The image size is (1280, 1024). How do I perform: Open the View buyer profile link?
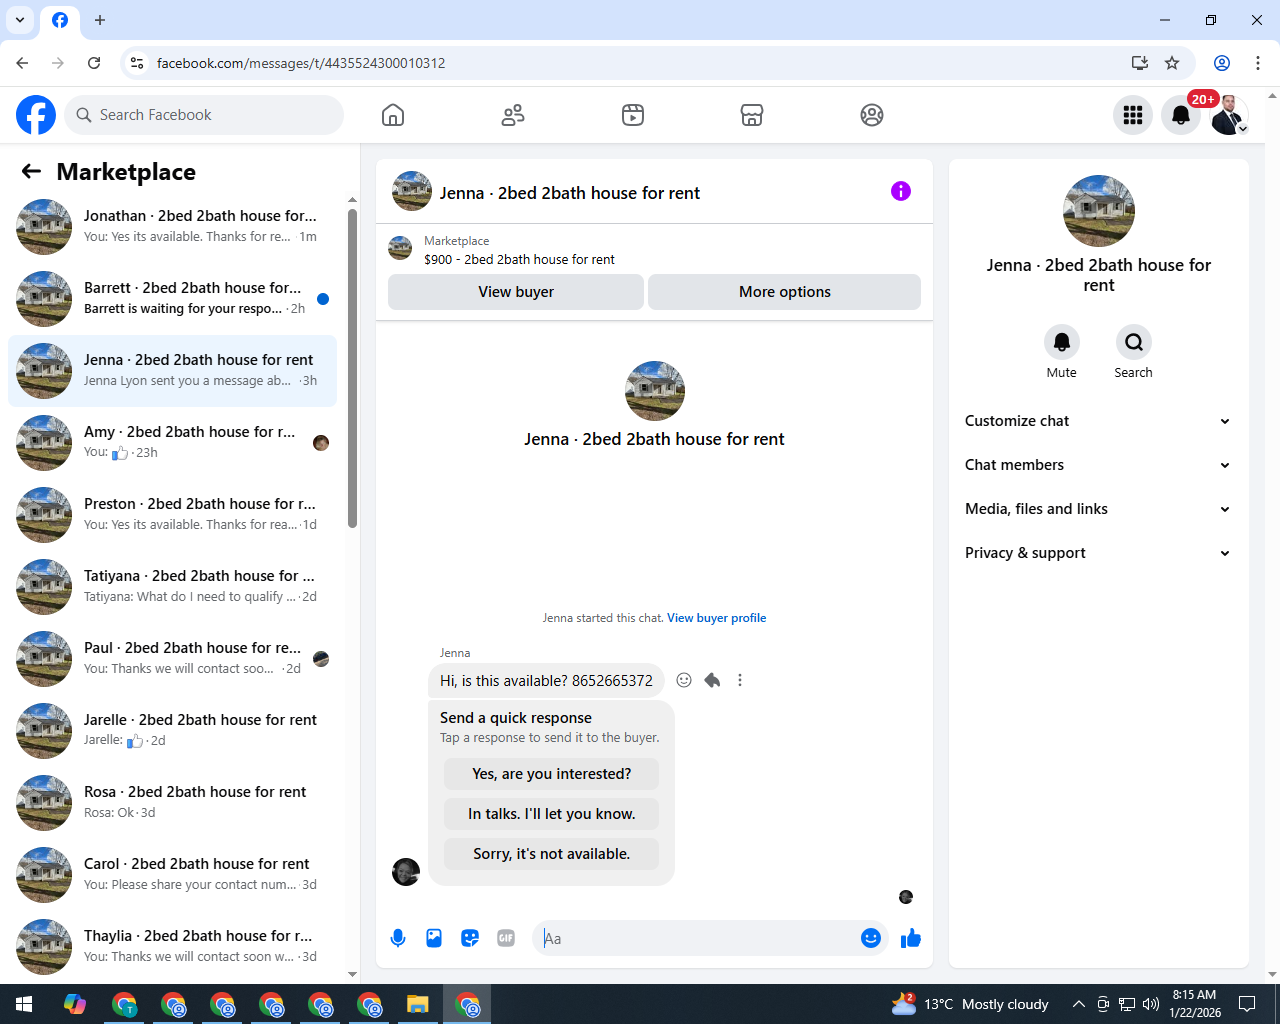tap(717, 618)
